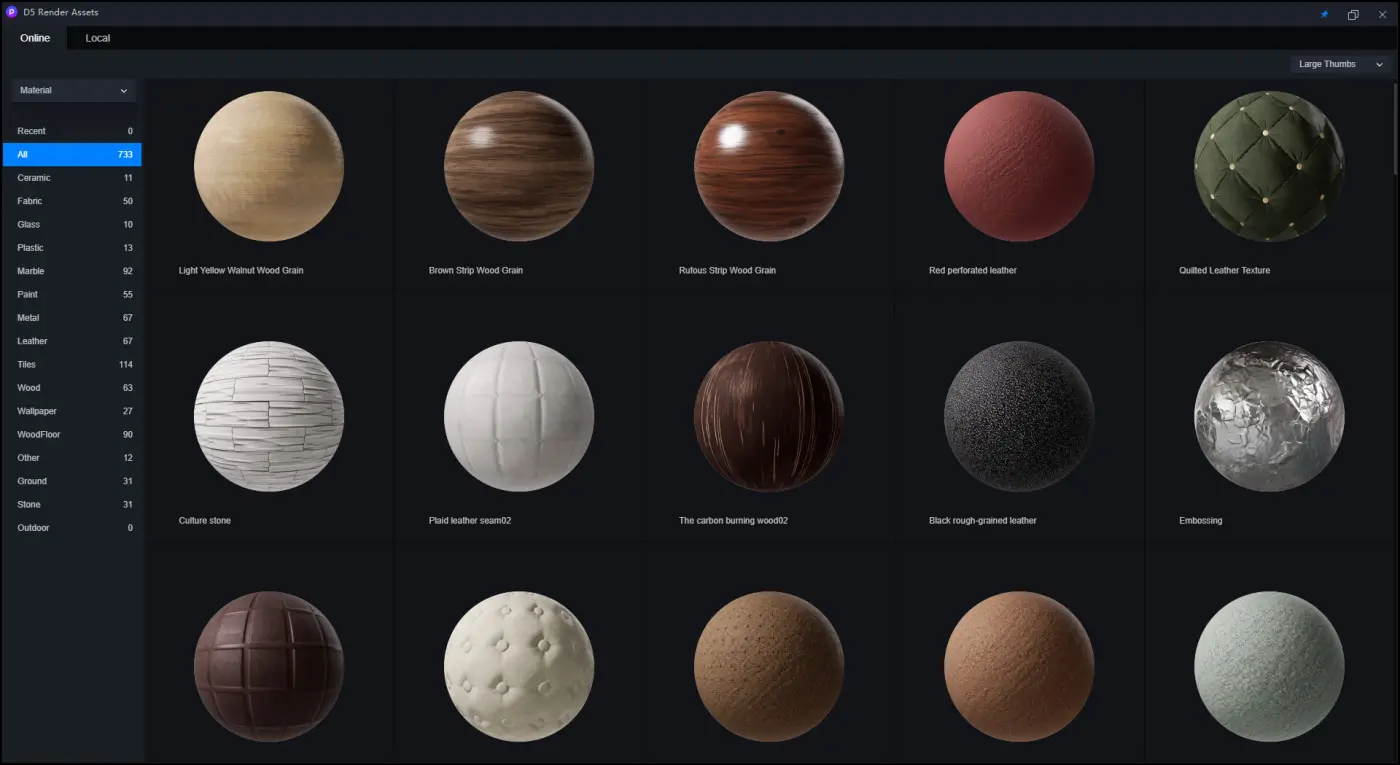Screen dimensions: 1400x765
Task: Select the Tiles category
Action: click(x=72, y=364)
